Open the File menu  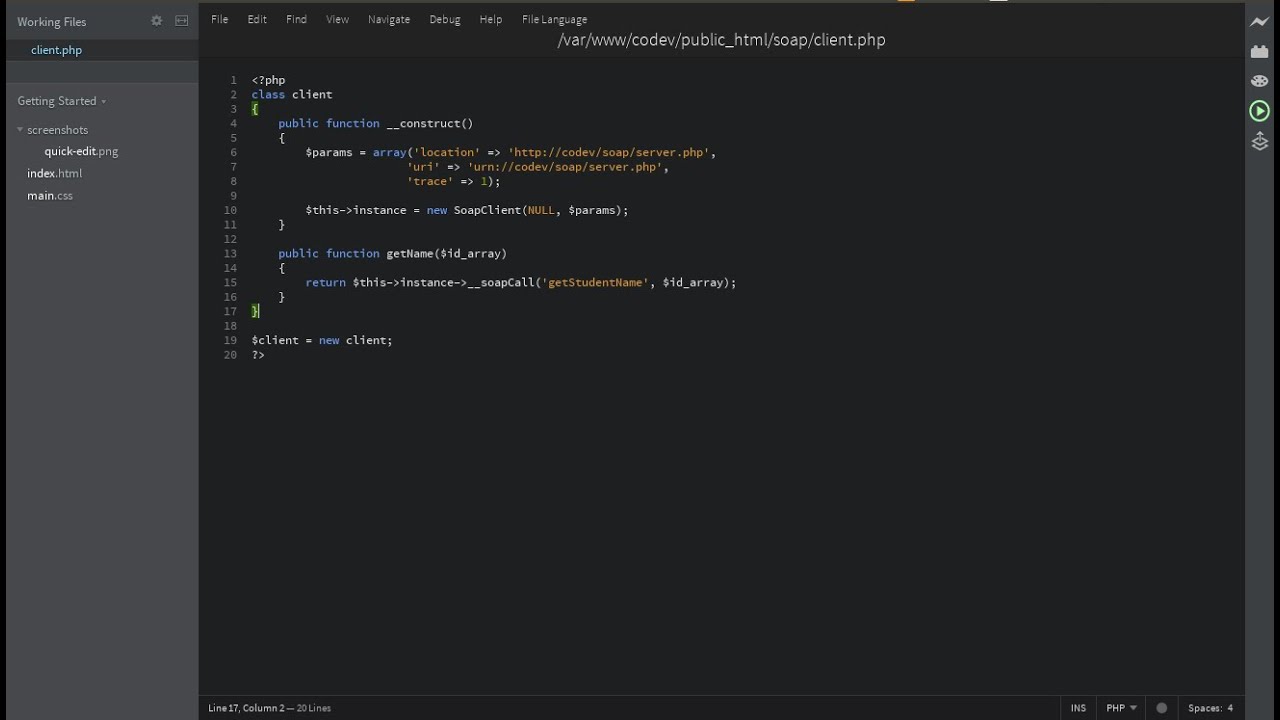pyautogui.click(x=219, y=19)
